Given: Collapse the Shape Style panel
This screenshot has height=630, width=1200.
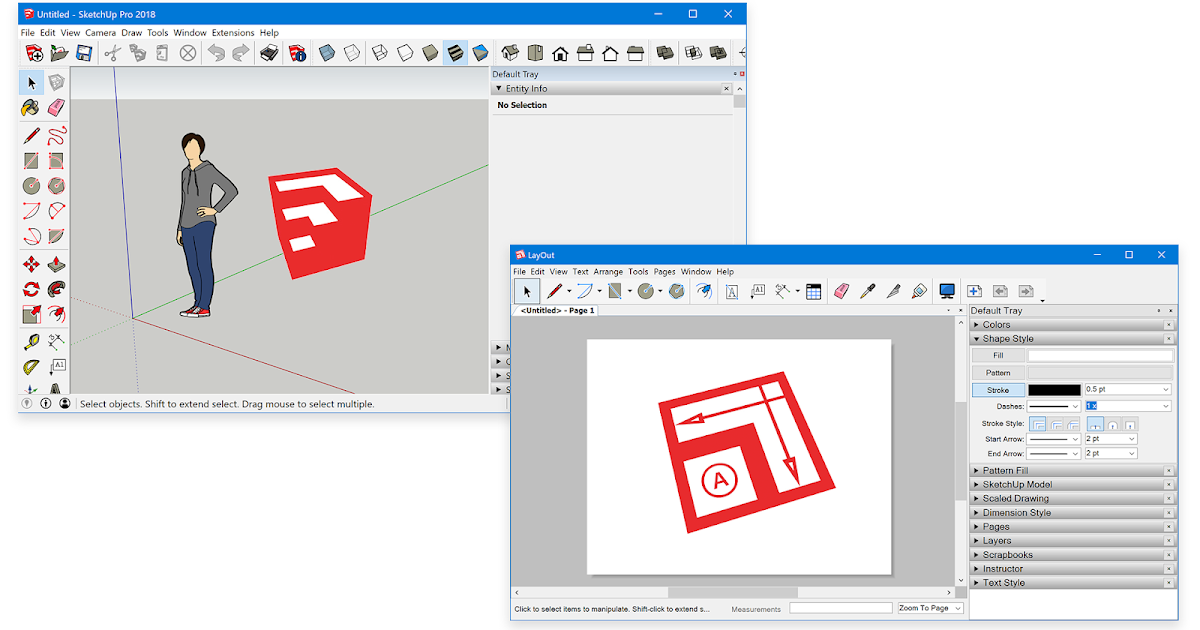Looking at the screenshot, I should [976, 339].
